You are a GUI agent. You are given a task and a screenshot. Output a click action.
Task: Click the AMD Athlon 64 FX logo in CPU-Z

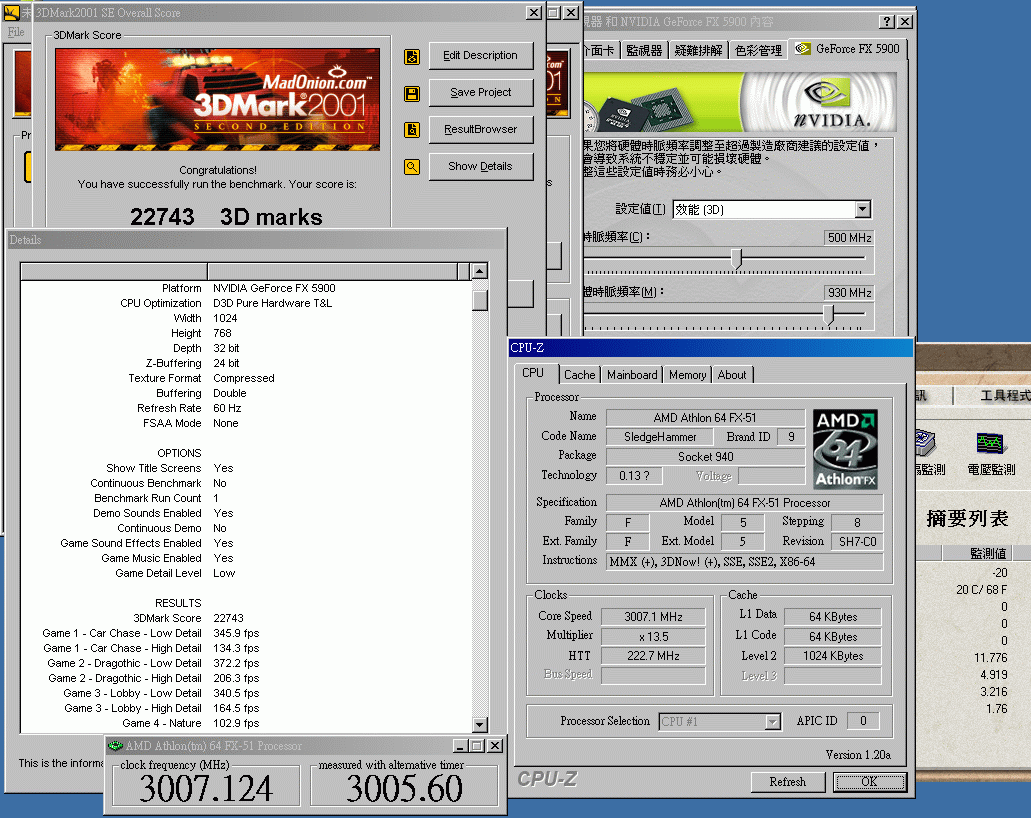845,448
